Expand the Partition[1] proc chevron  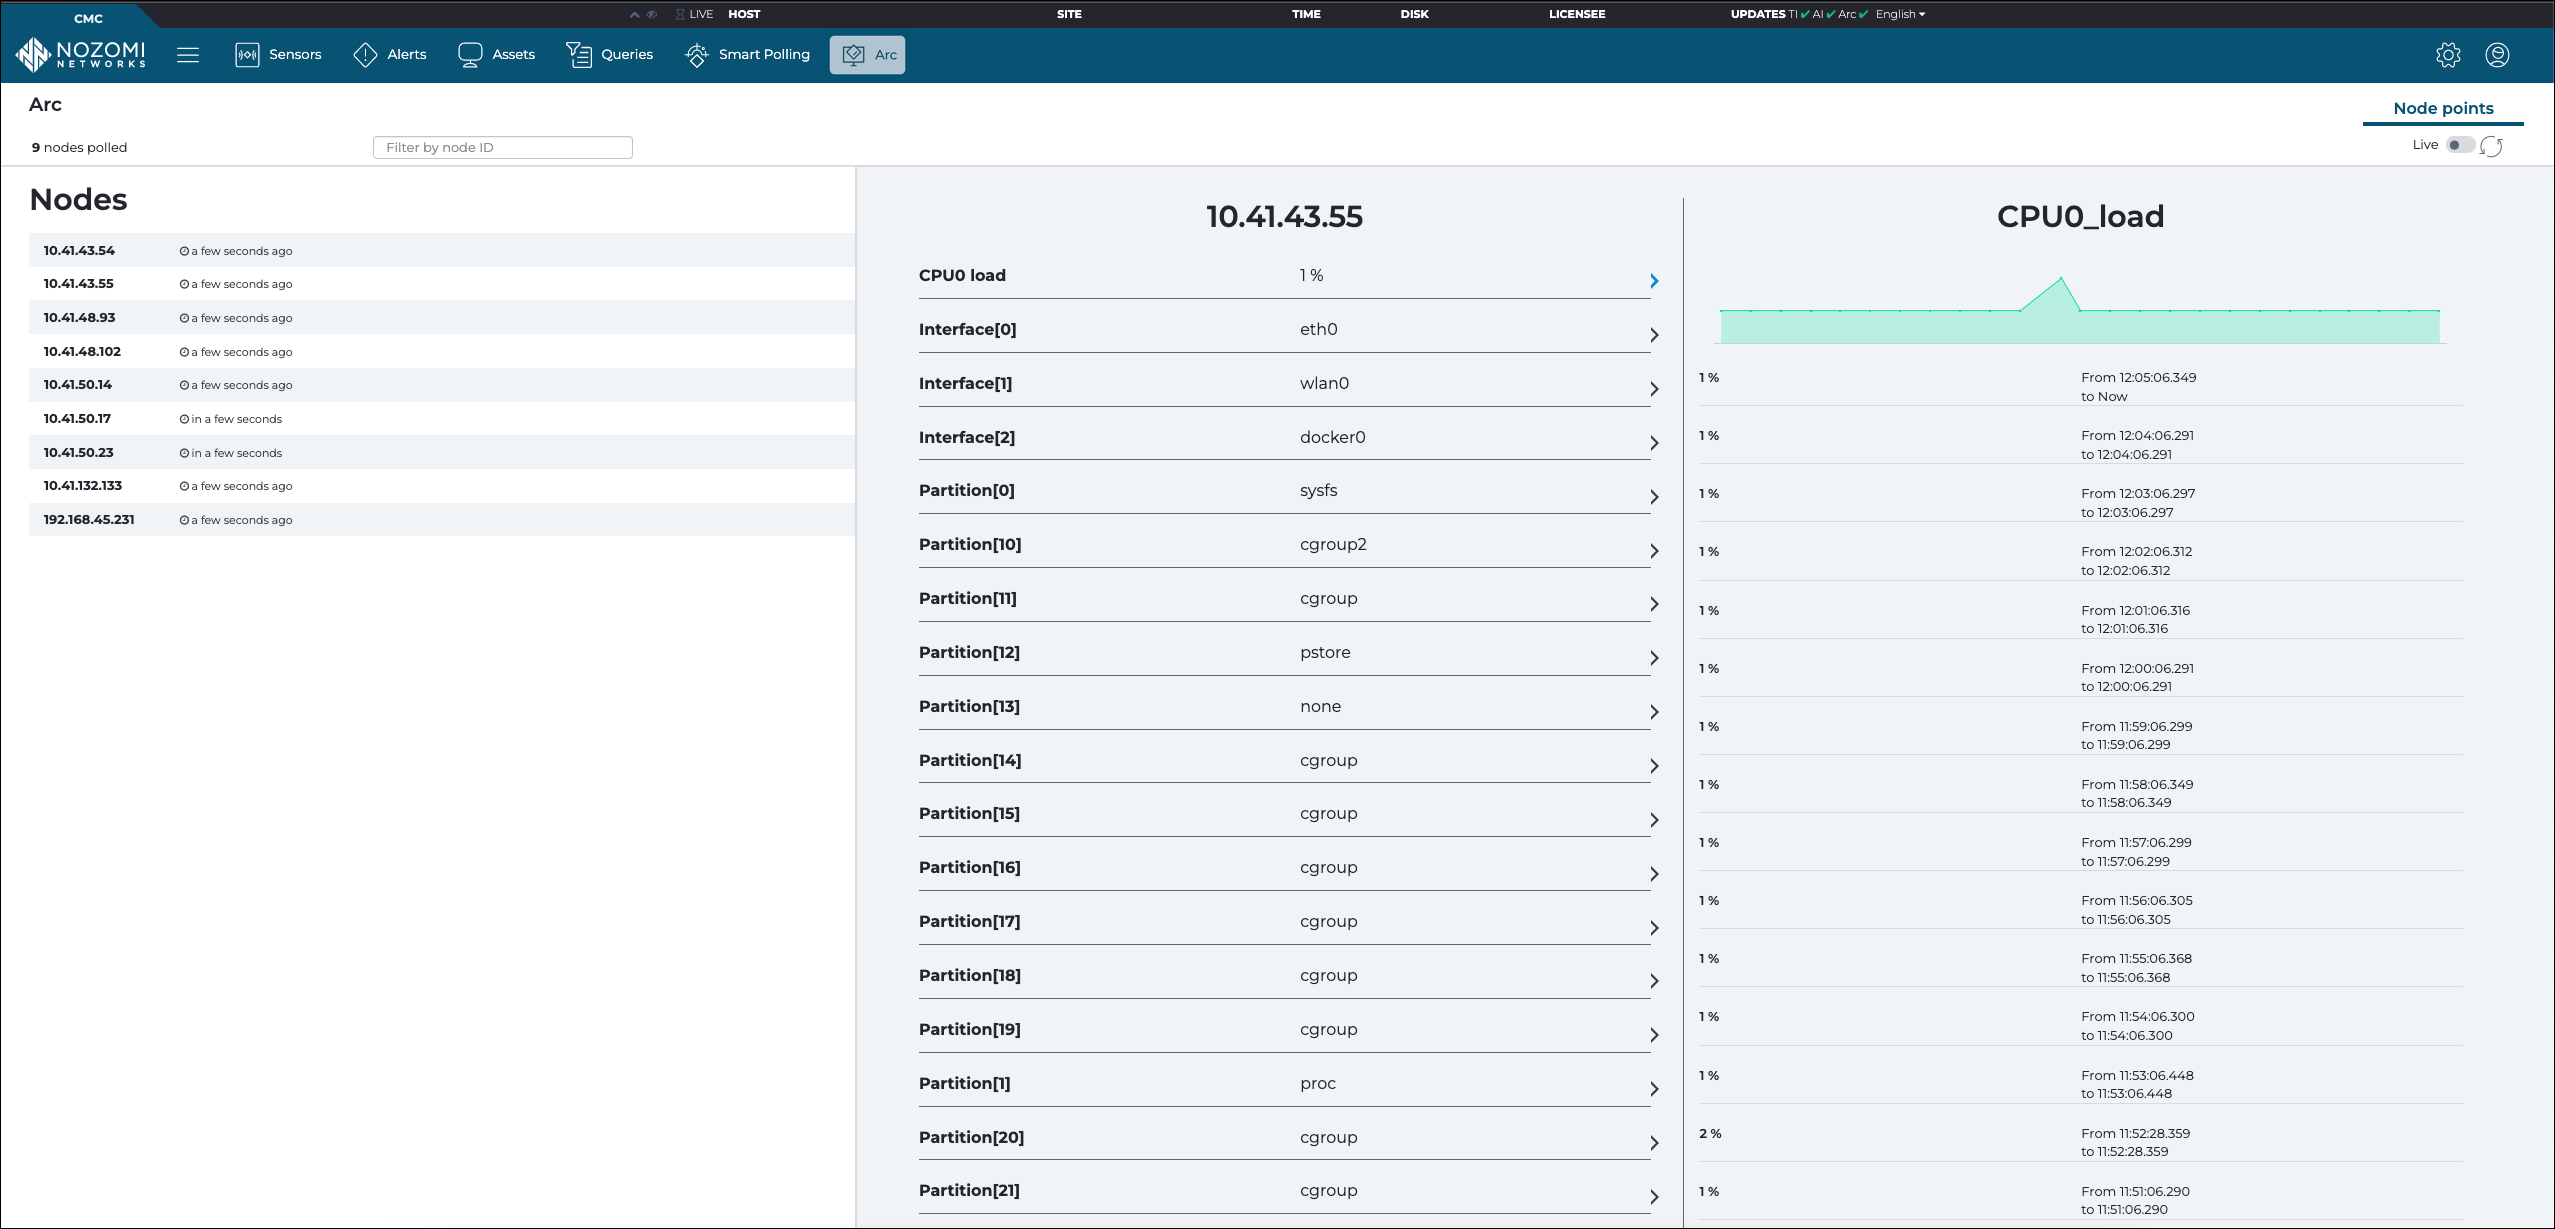coord(1654,1089)
